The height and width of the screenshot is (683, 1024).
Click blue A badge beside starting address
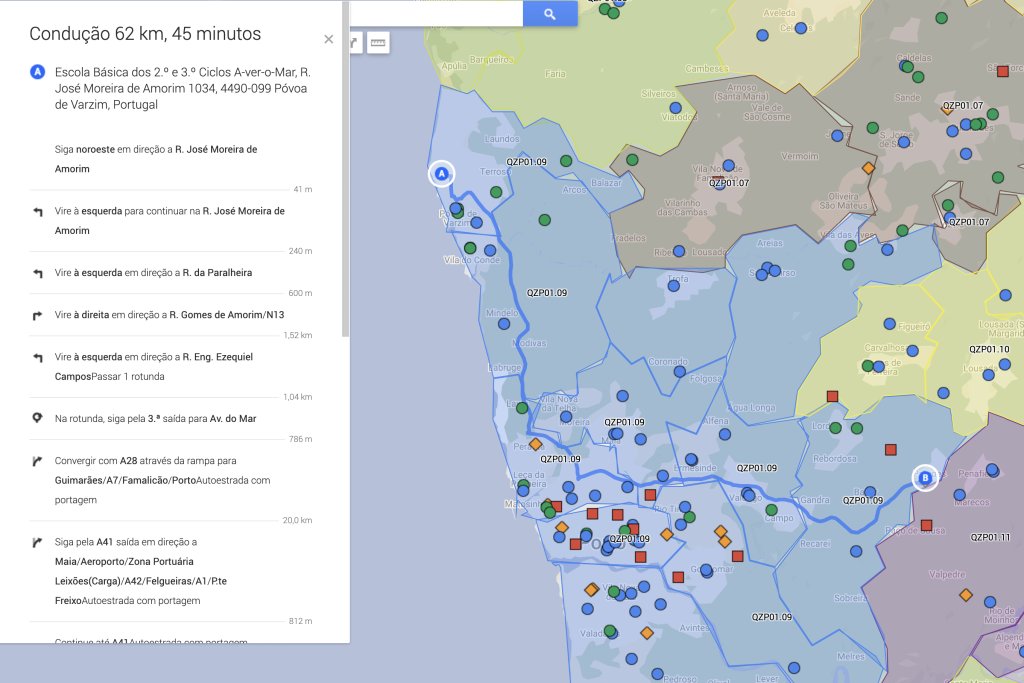(x=37, y=72)
